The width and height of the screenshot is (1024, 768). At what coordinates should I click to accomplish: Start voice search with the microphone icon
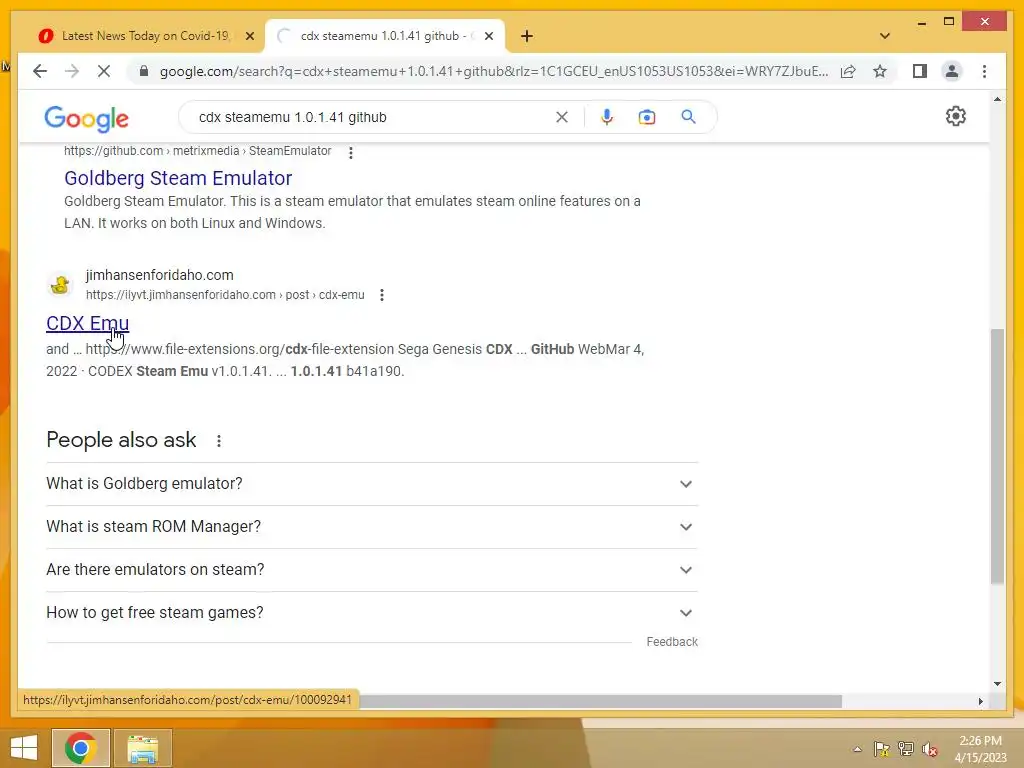(x=607, y=117)
